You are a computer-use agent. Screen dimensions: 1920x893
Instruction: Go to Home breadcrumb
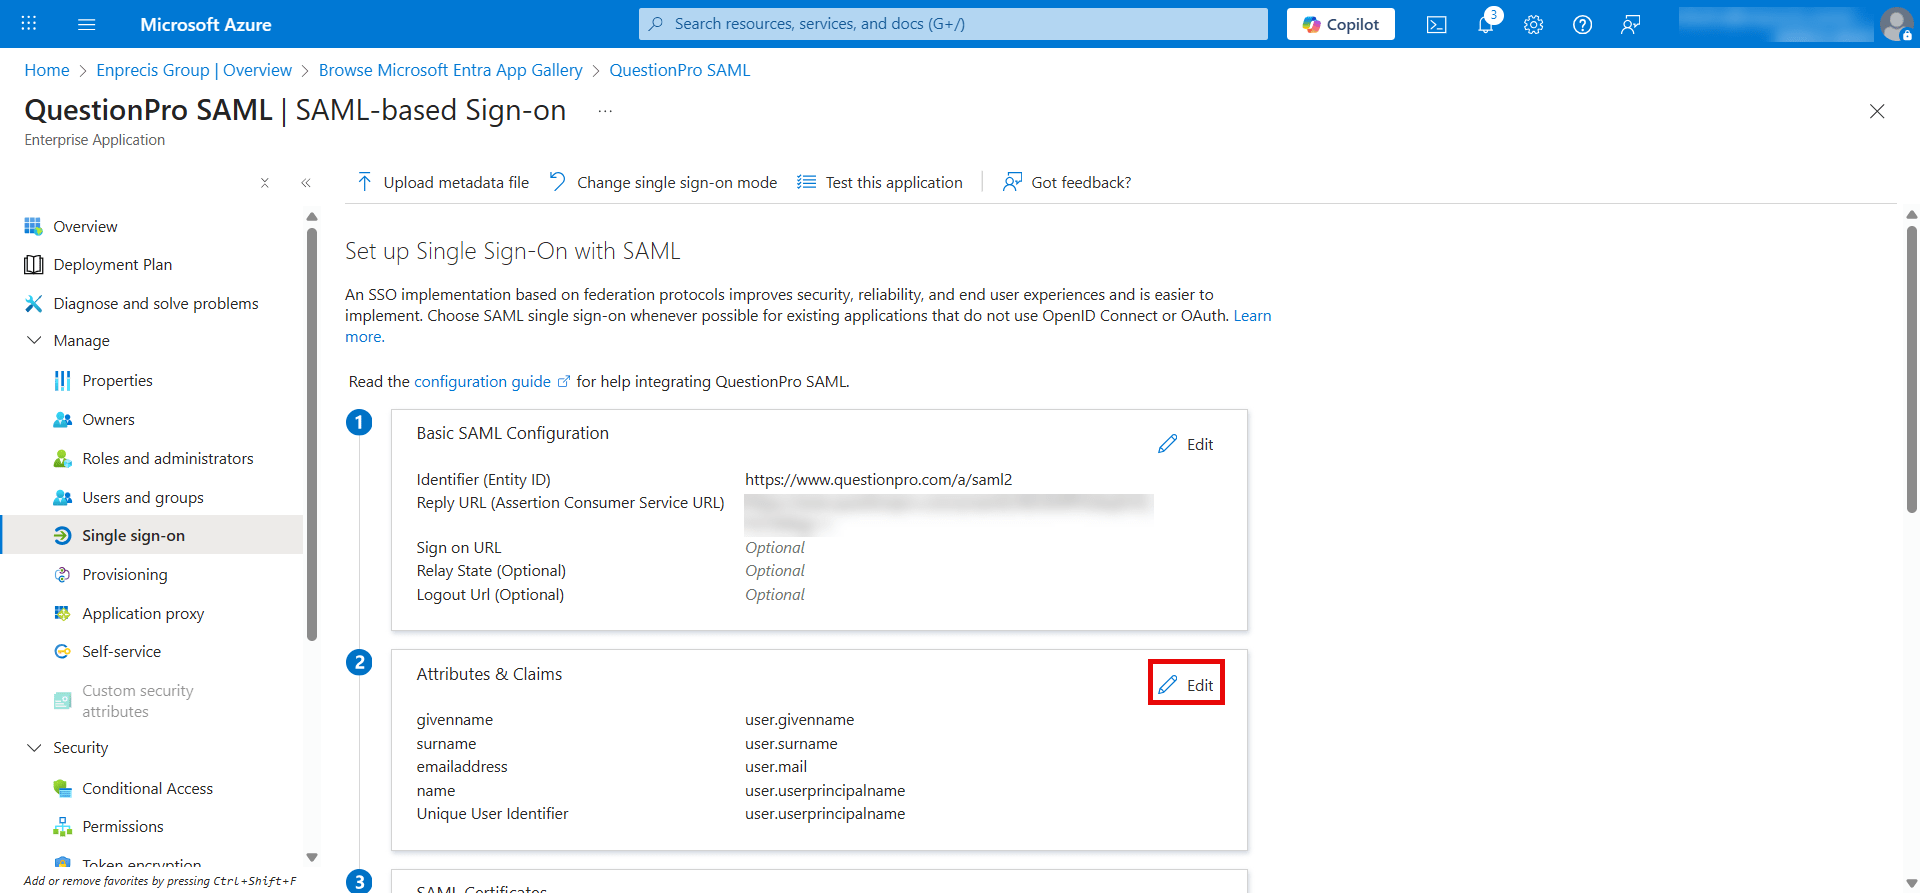pos(47,70)
